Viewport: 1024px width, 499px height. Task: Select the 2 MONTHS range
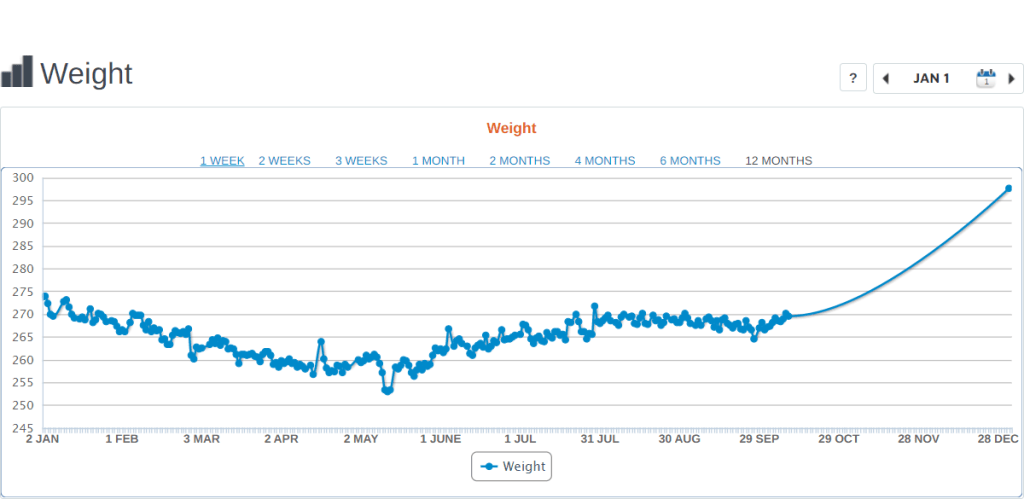coord(519,161)
